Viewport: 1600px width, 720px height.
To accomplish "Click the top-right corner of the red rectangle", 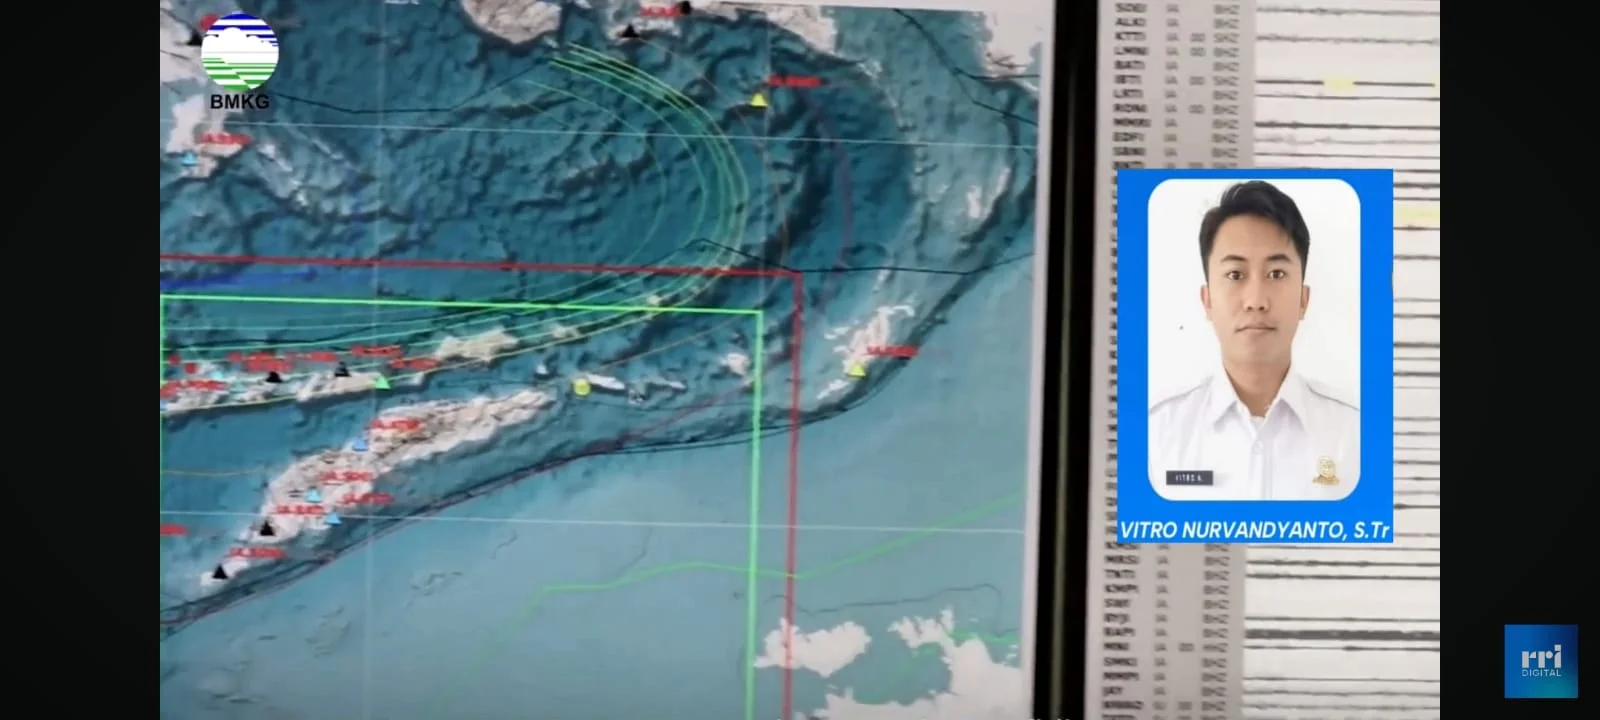I will tap(800, 274).
